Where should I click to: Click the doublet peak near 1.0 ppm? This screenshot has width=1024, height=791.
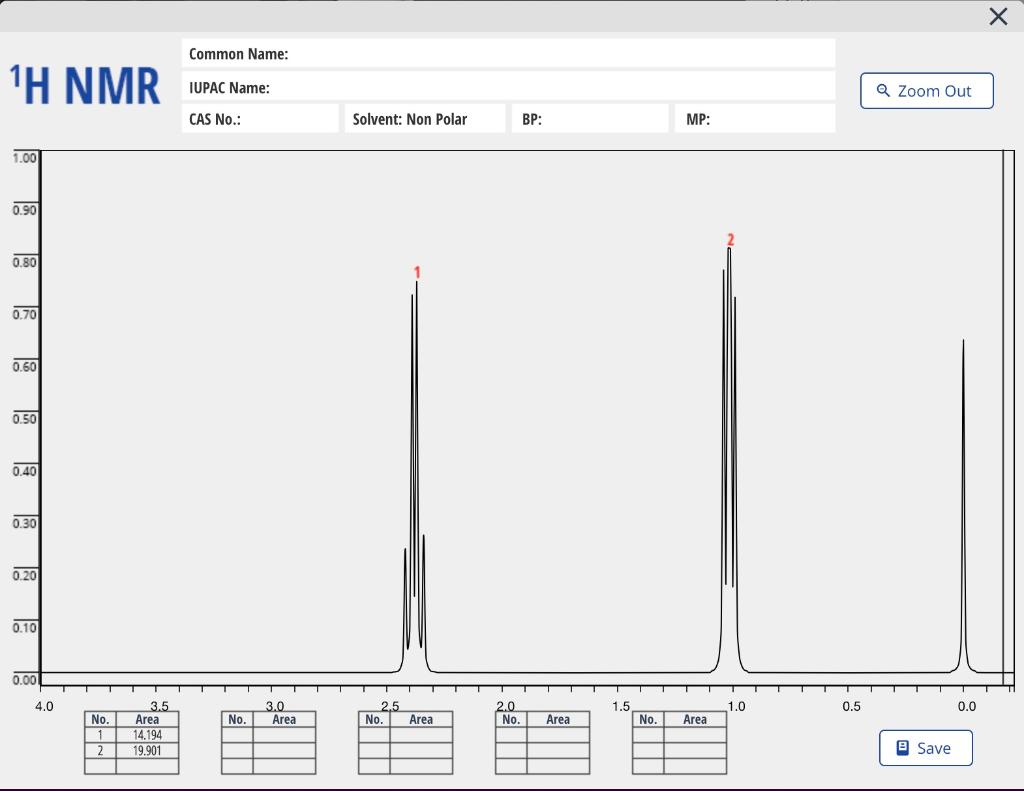(x=729, y=420)
